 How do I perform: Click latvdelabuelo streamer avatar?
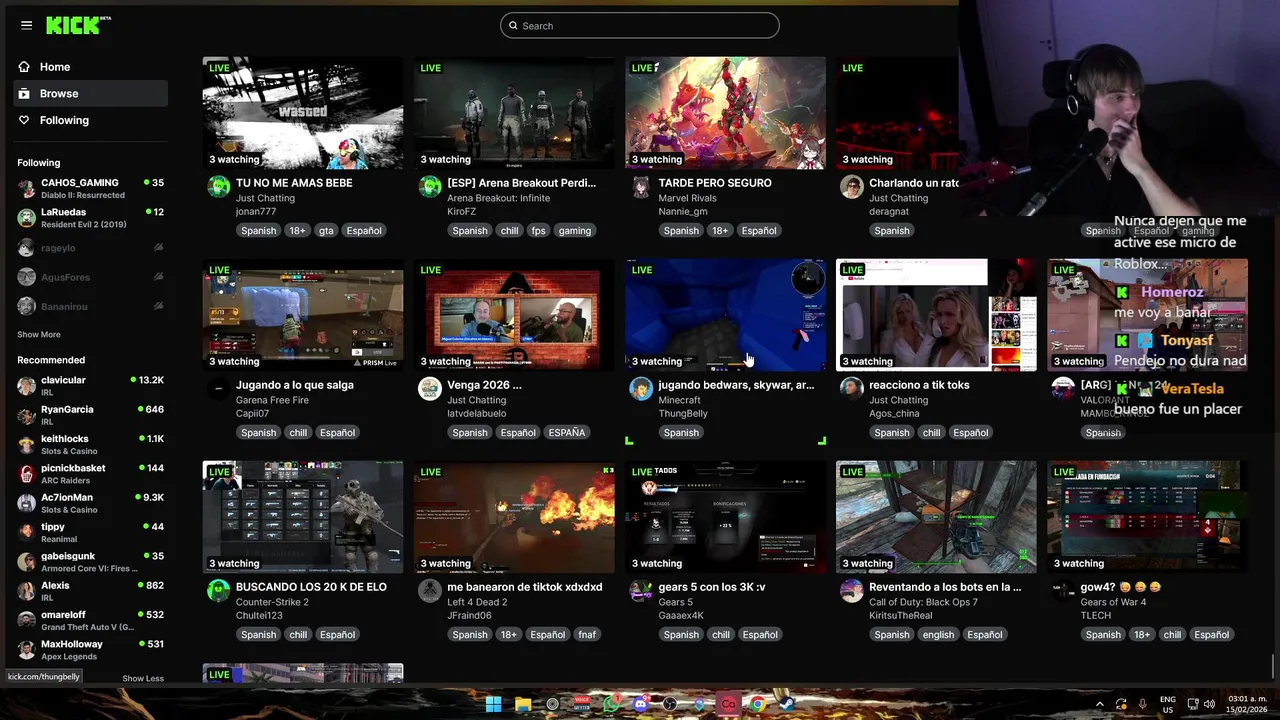(x=430, y=389)
